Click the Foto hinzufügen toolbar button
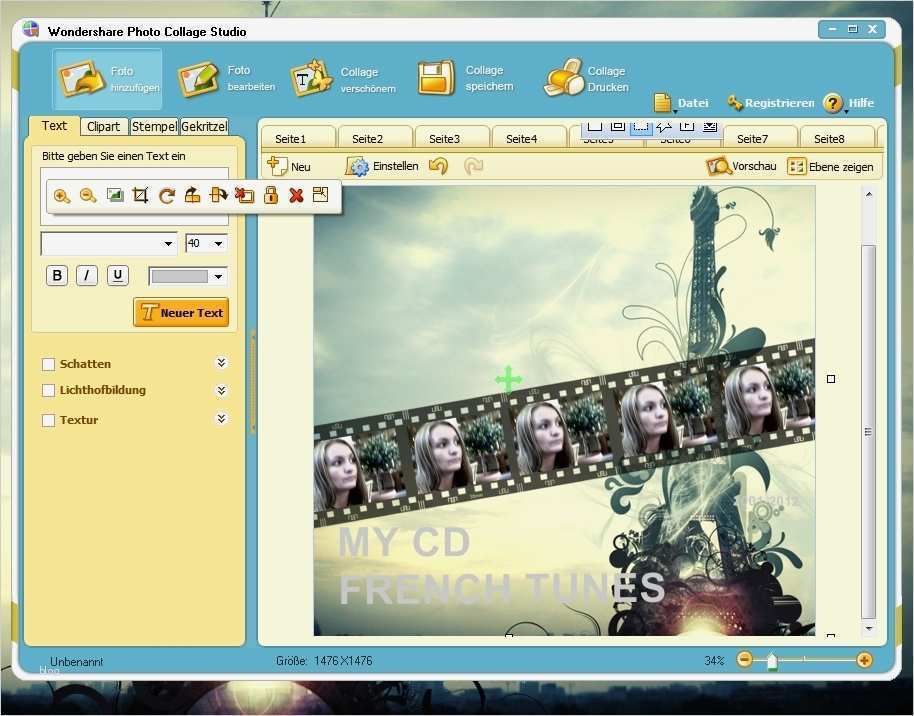Viewport: 914px width, 716px height. pyautogui.click(x=107, y=79)
